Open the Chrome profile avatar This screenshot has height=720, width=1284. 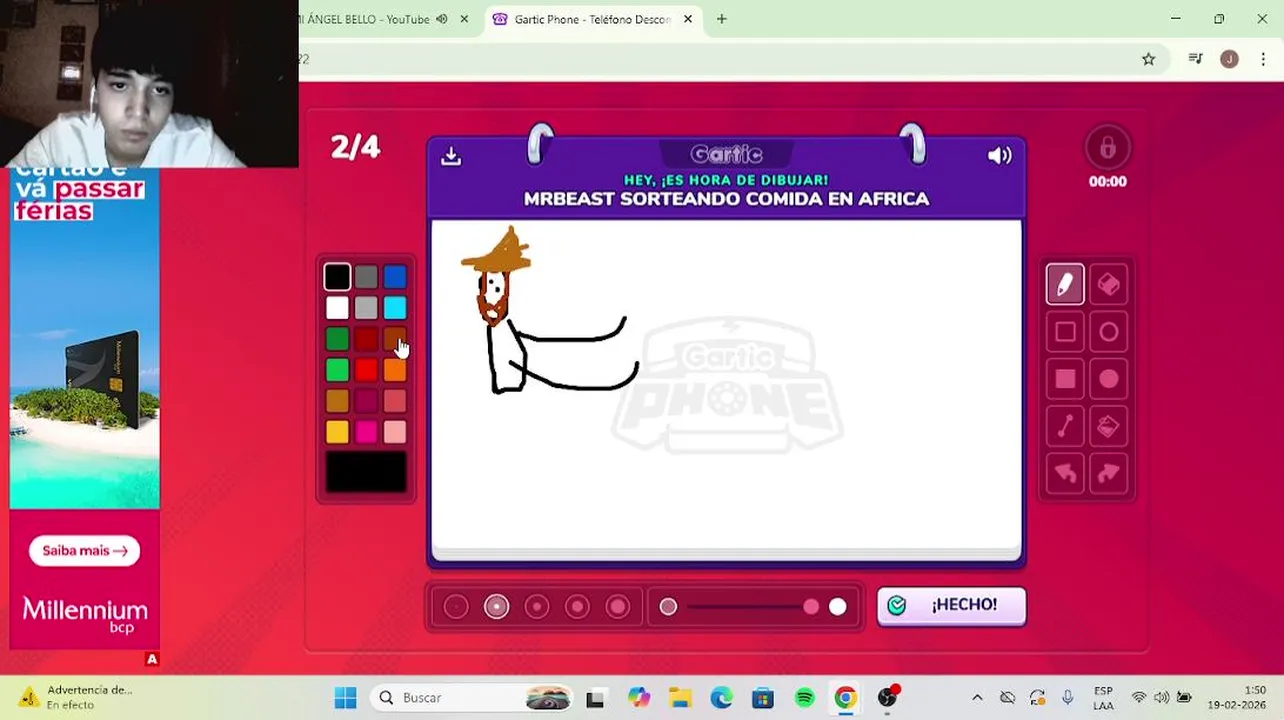[1229, 59]
